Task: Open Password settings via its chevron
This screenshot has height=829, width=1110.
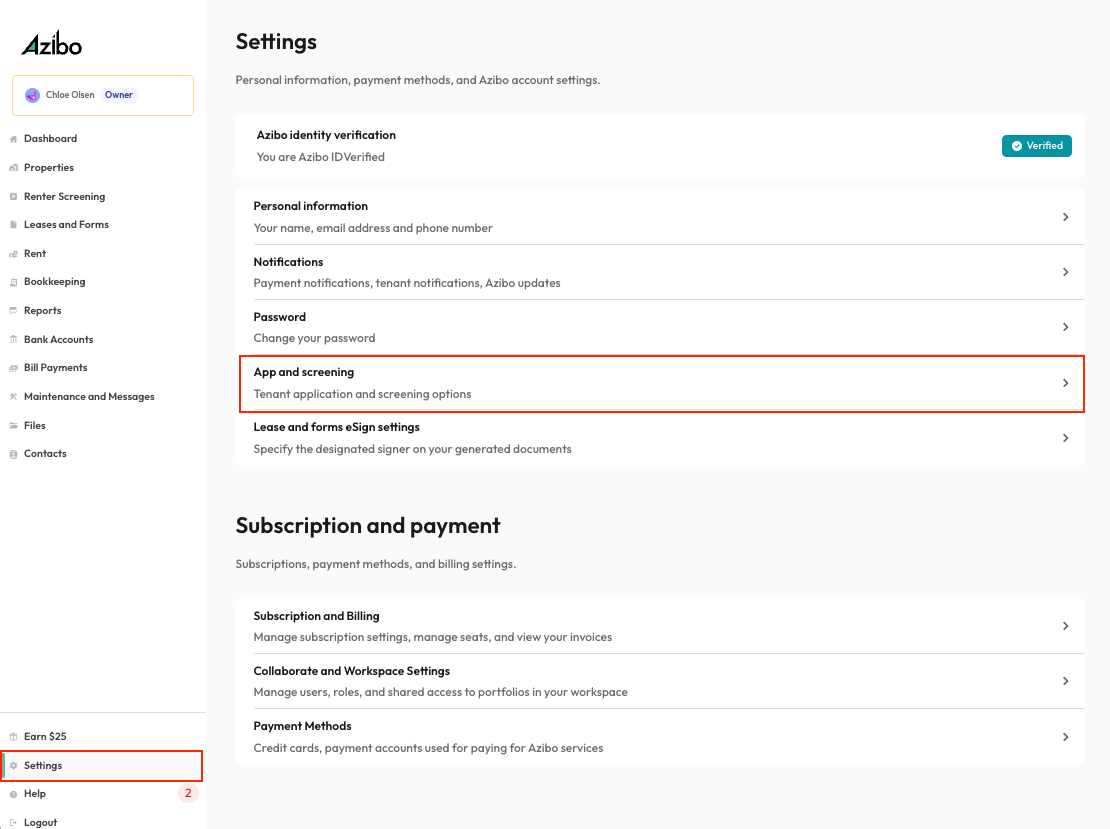Action: (x=1065, y=327)
